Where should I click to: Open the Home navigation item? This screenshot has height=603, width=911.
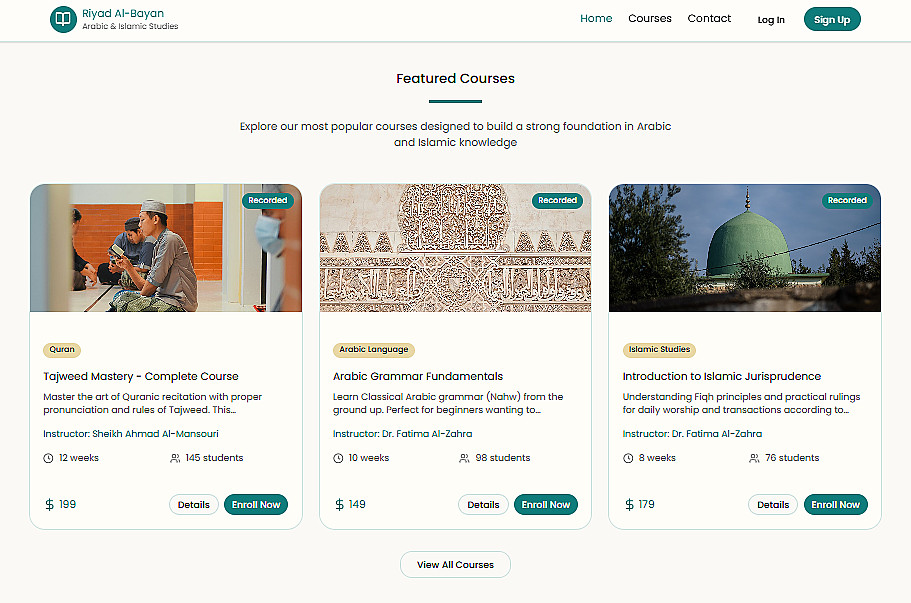point(596,18)
